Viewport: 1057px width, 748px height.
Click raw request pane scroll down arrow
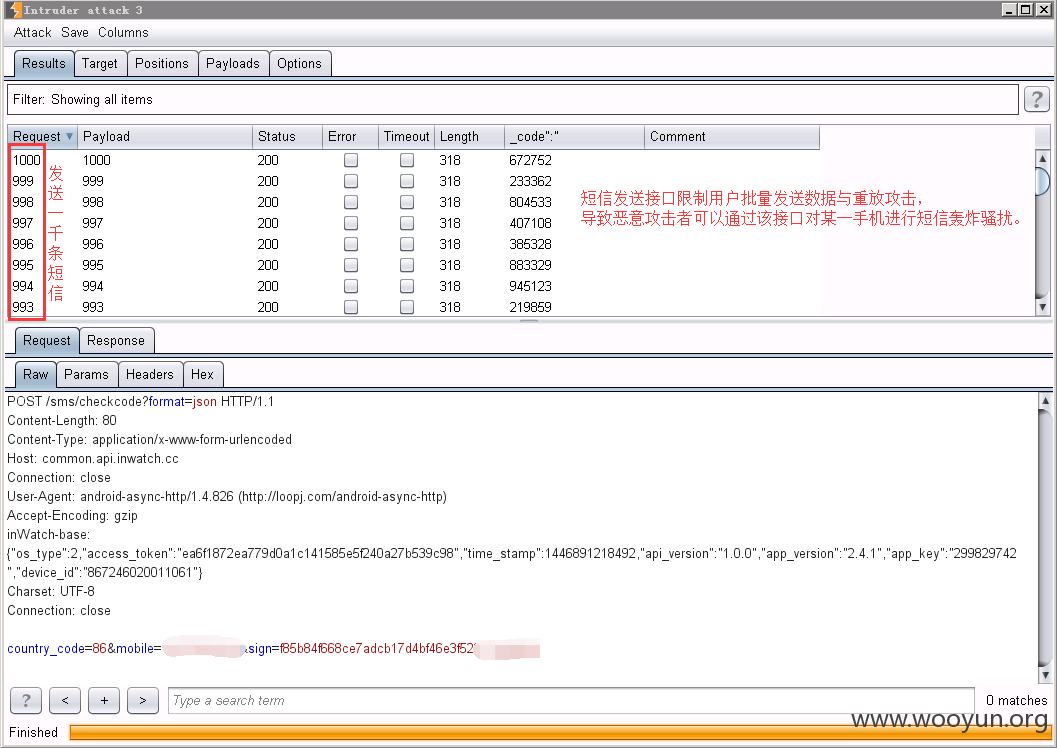(1045, 674)
